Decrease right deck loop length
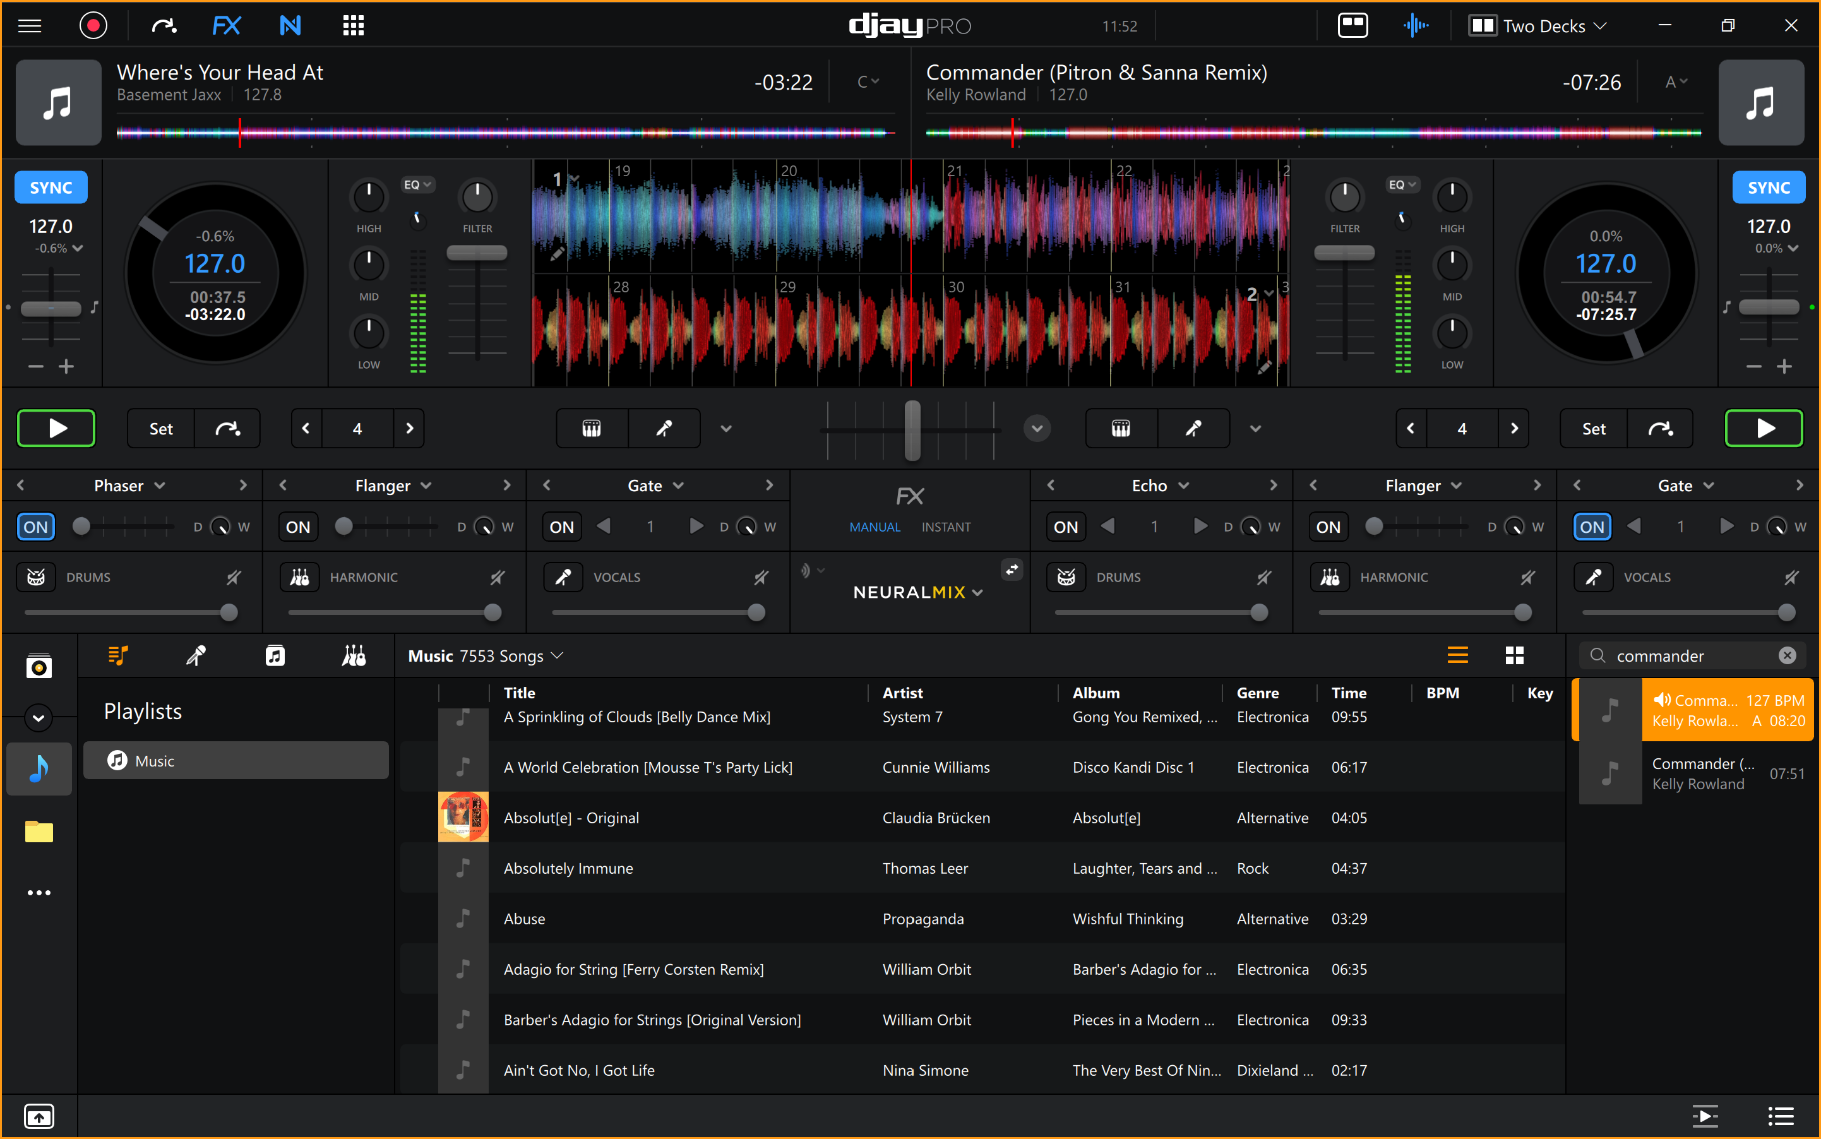The height and width of the screenshot is (1139, 1821). point(1411,428)
